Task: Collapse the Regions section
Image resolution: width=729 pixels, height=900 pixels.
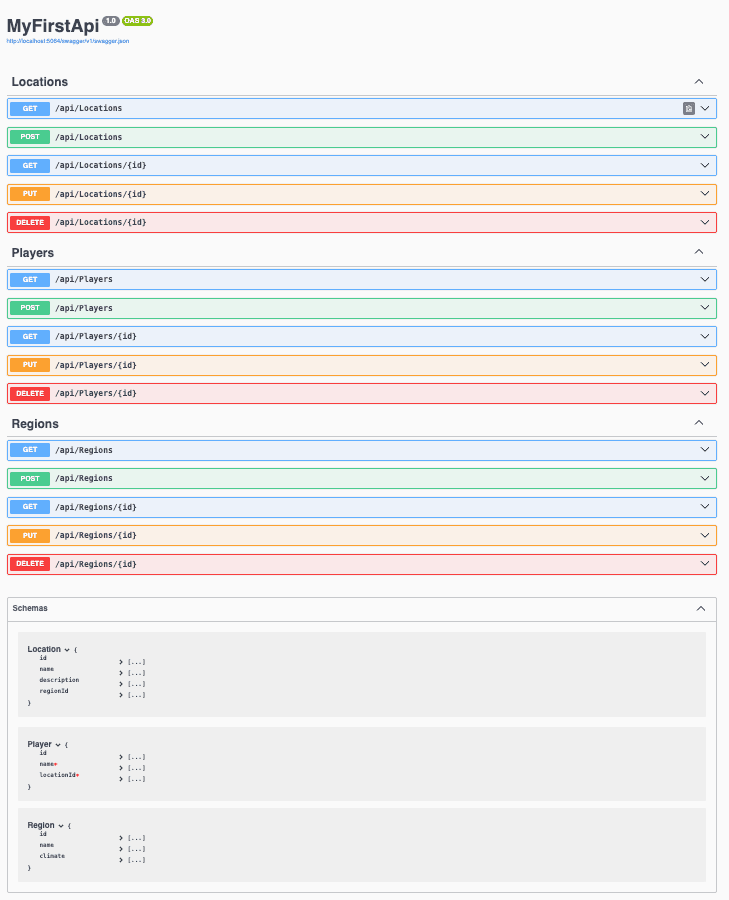Action: (699, 423)
